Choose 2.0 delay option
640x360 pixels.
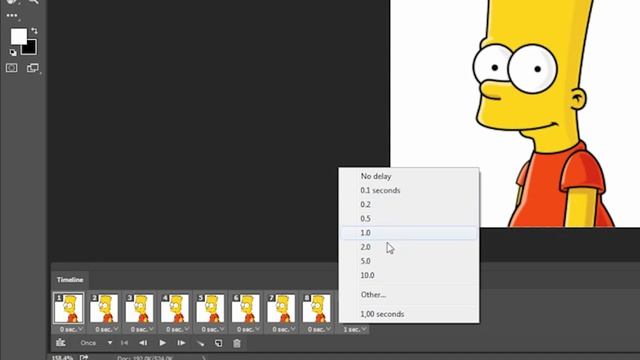[x=409, y=247]
